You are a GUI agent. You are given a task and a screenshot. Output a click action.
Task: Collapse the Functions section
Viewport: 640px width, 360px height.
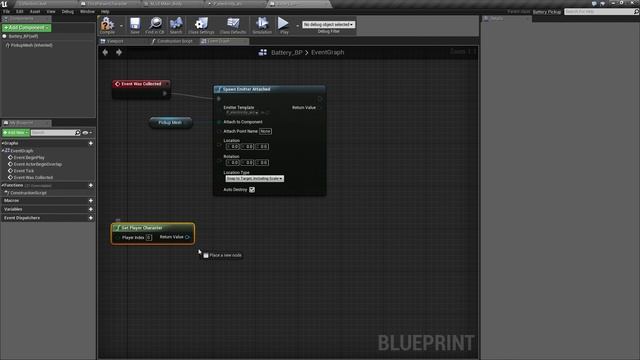click(2, 185)
